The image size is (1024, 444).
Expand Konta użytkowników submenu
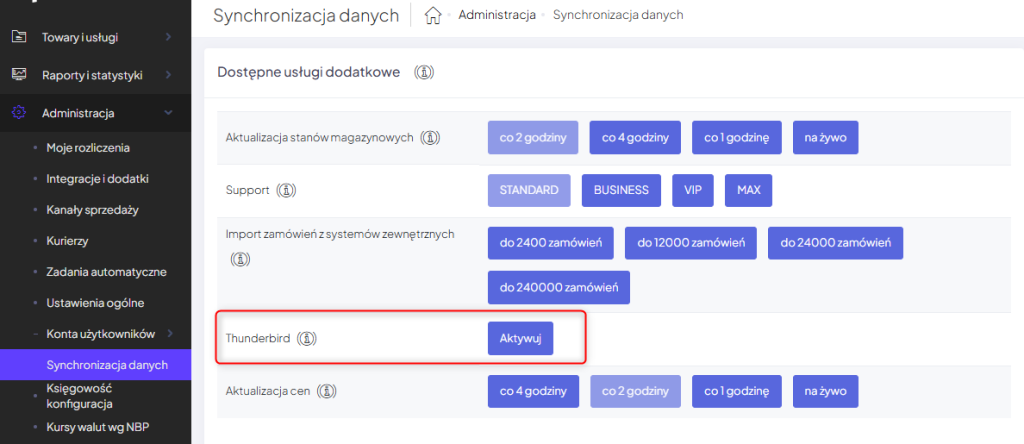[x=169, y=333]
